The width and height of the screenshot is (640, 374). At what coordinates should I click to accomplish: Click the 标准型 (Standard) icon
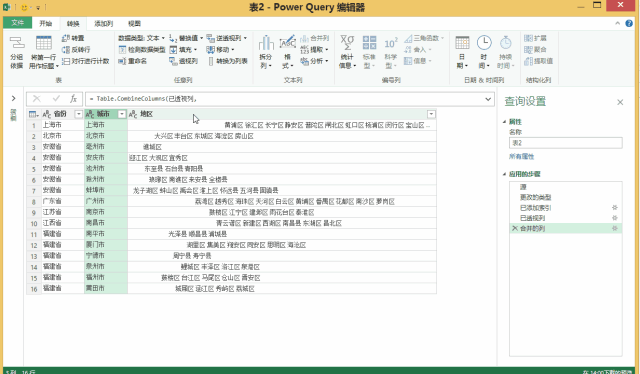tap(369, 43)
